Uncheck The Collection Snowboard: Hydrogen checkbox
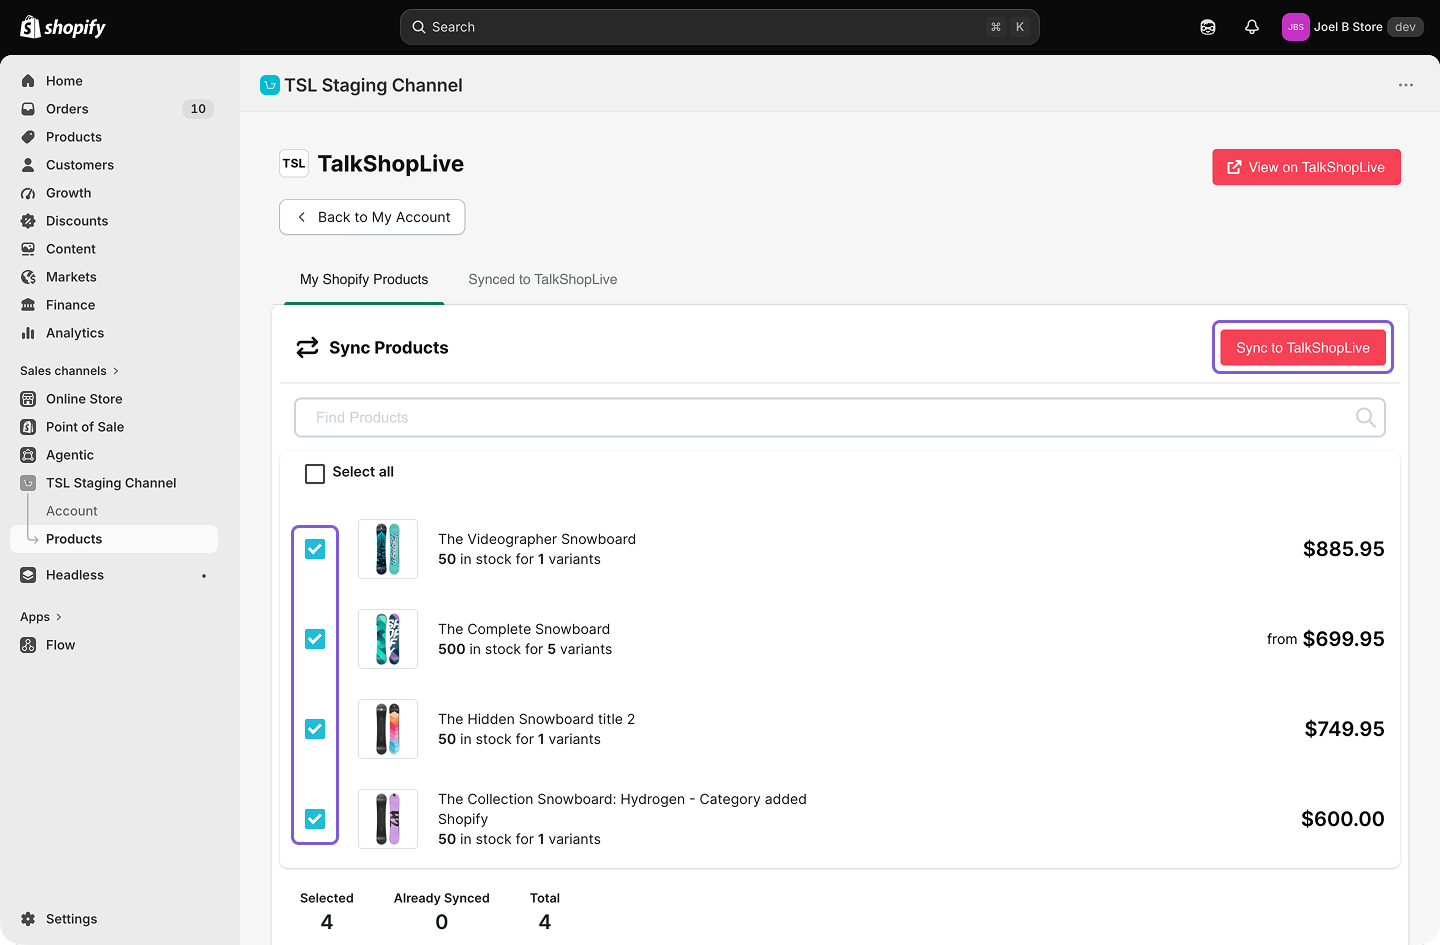This screenshot has width=1440, height=945. click(315, 819)
